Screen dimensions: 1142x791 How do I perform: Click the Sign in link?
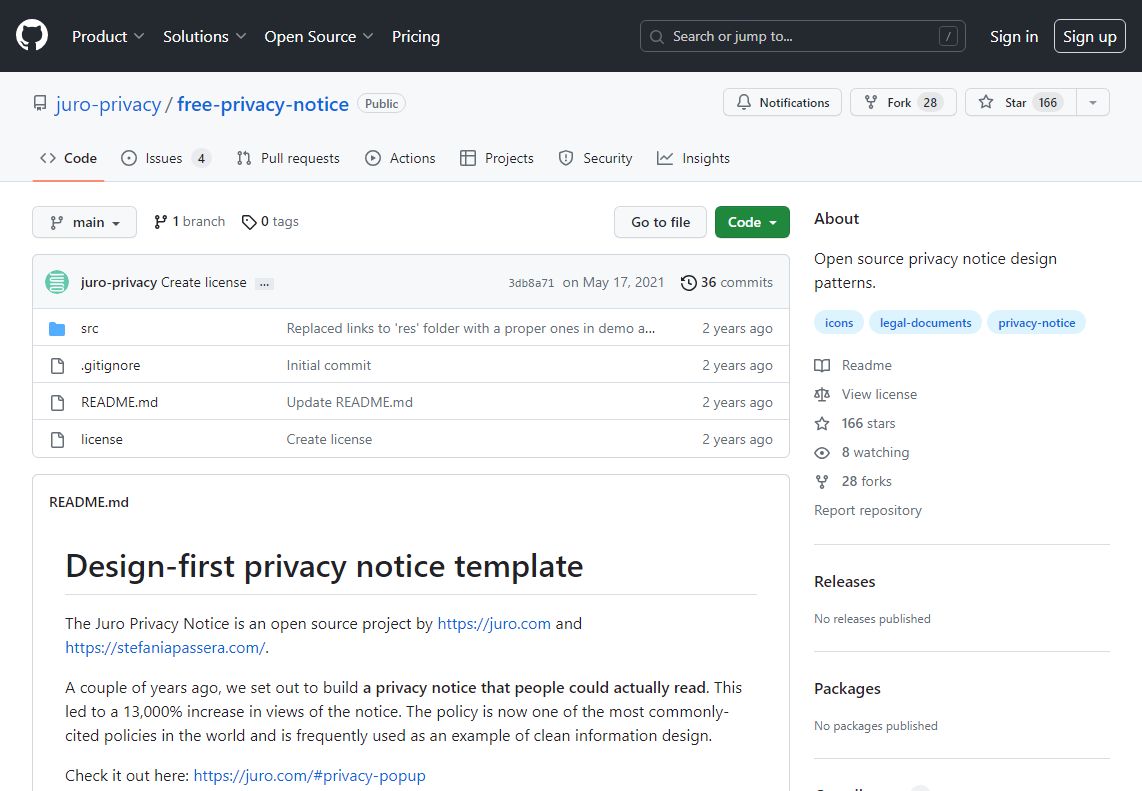[x=1014, y=36]
